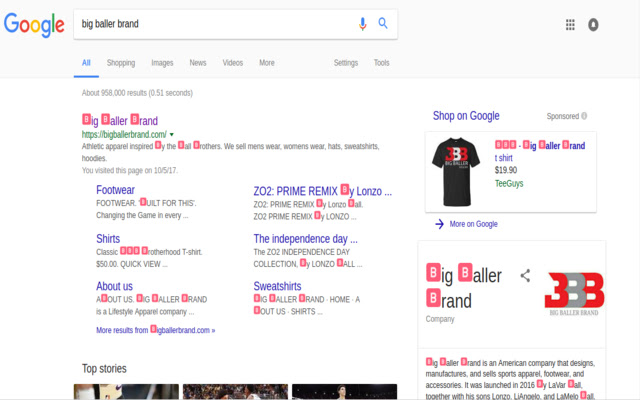The width and height of the screenshot is (640, 400).
Task: Click the $19.90 price text
Action: coord(506,170)
